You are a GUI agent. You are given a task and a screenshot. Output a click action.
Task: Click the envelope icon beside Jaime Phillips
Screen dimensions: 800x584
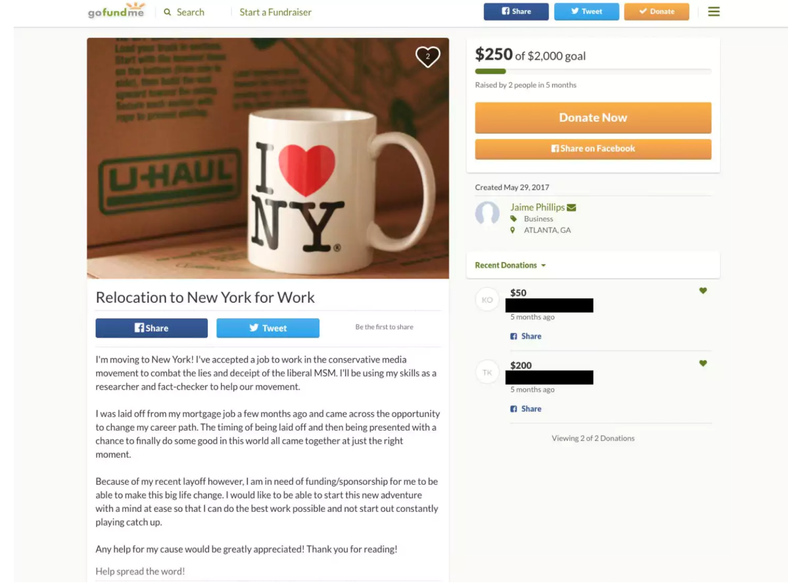point(571,208)
